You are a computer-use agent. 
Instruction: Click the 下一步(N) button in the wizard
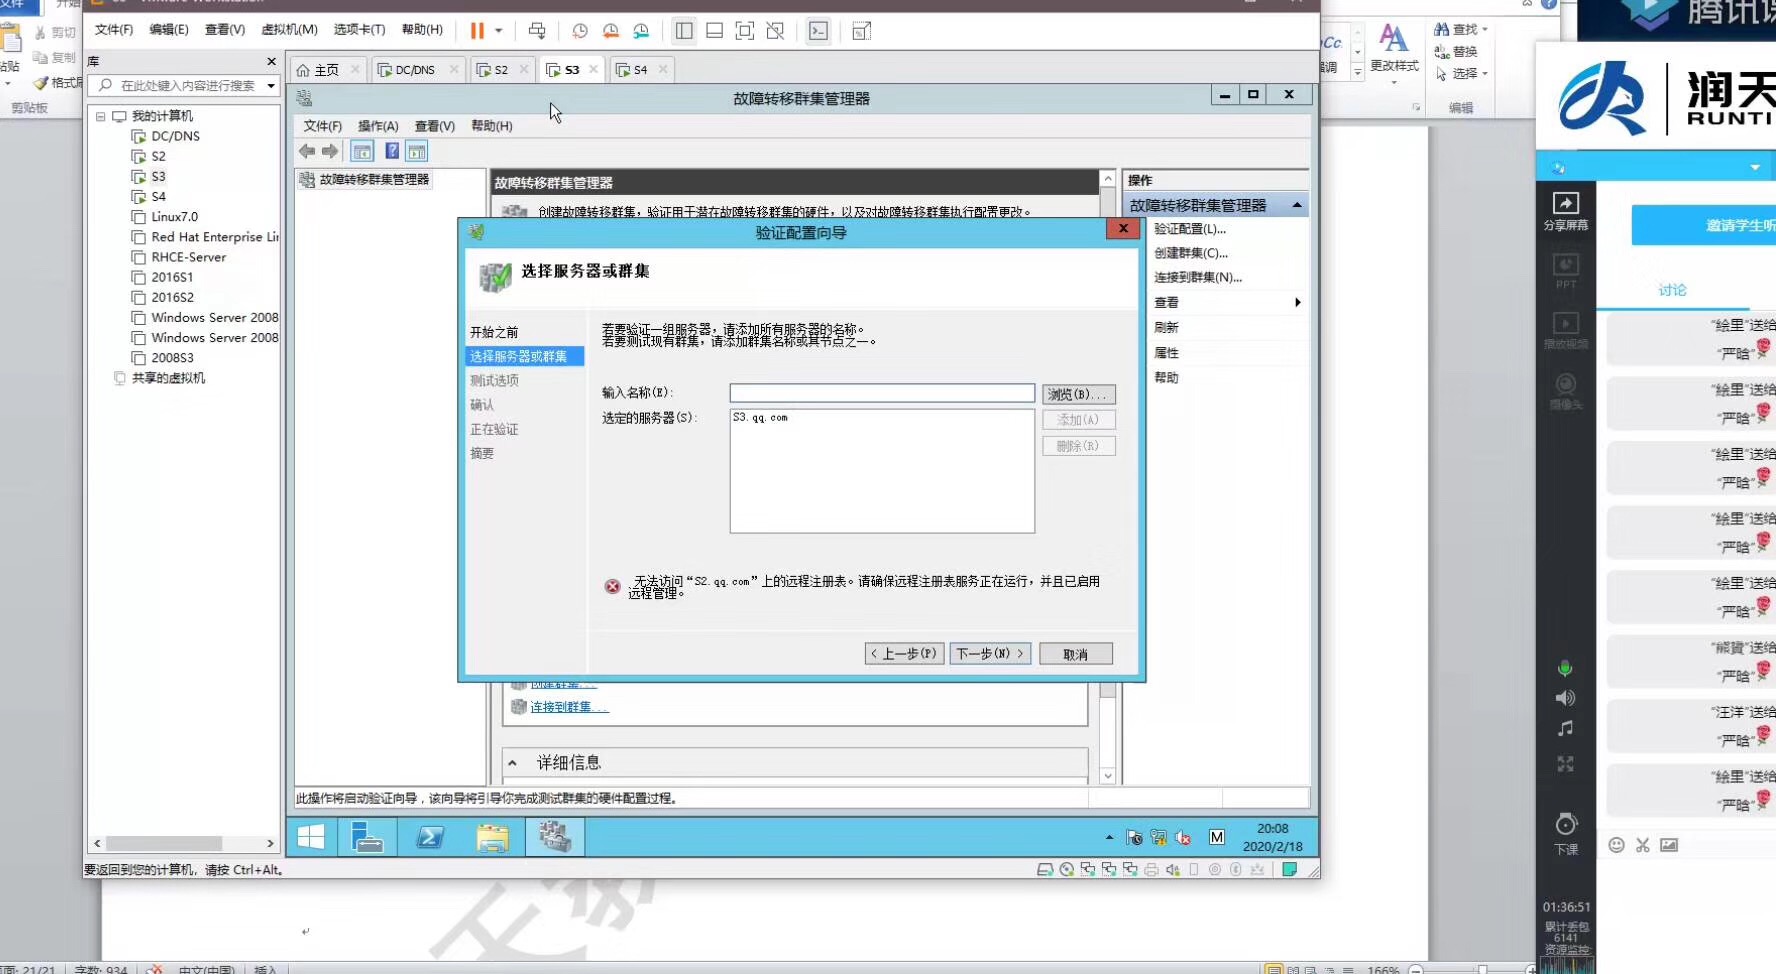coord(989,654)
